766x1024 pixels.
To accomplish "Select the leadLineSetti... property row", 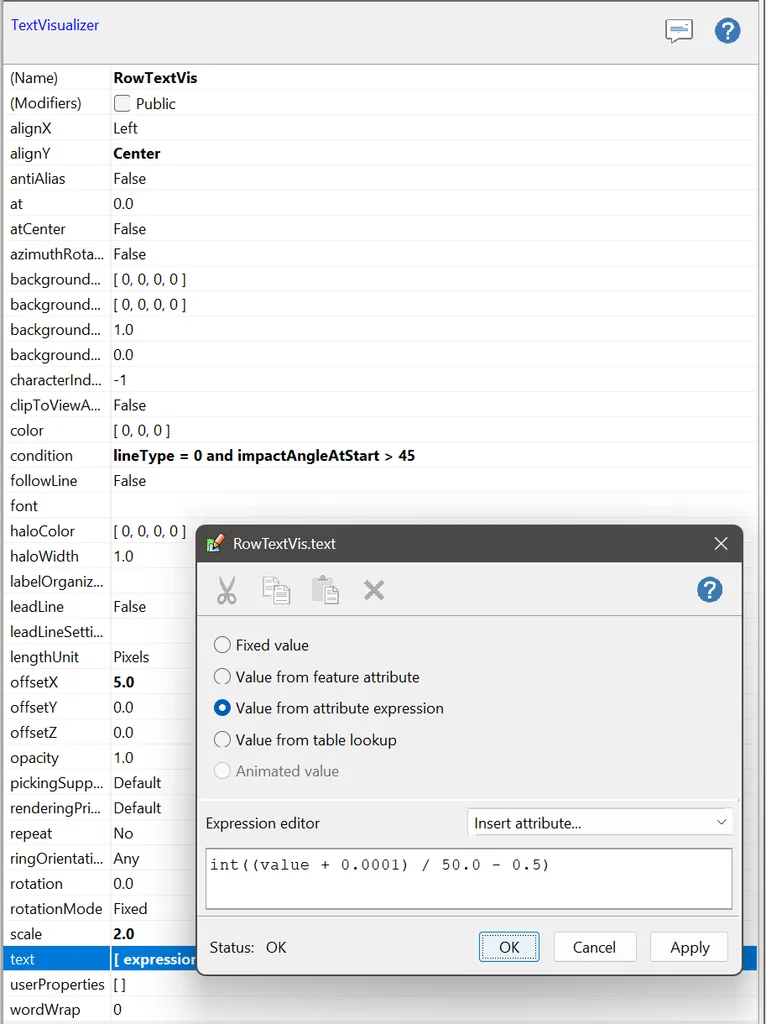I will (101, 632).
